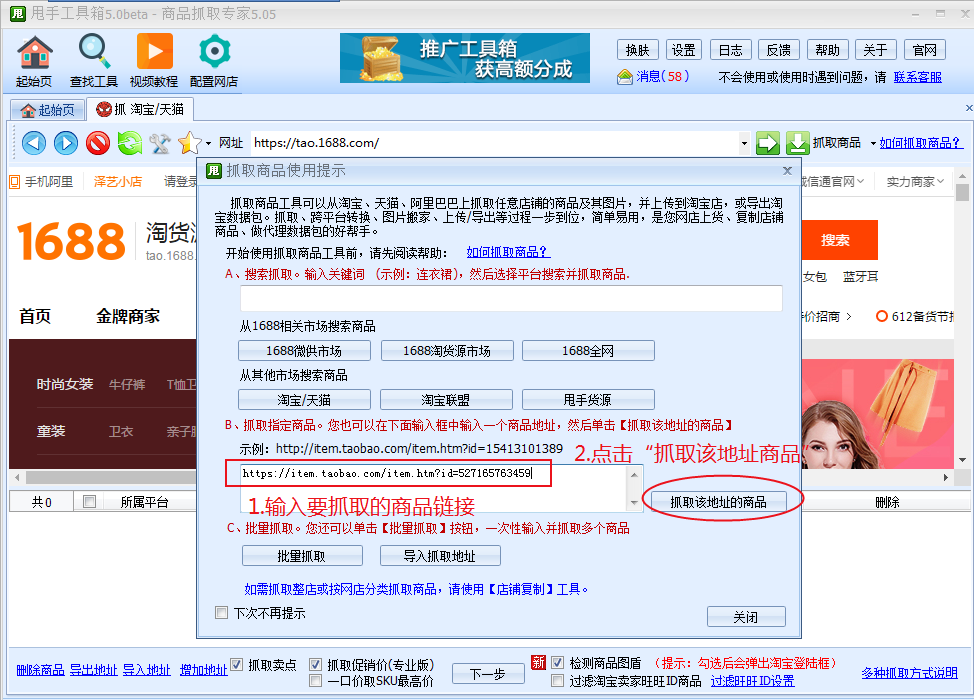
Task: Switch to the 淘宝/天猫 tab
Action: point(140,110)
